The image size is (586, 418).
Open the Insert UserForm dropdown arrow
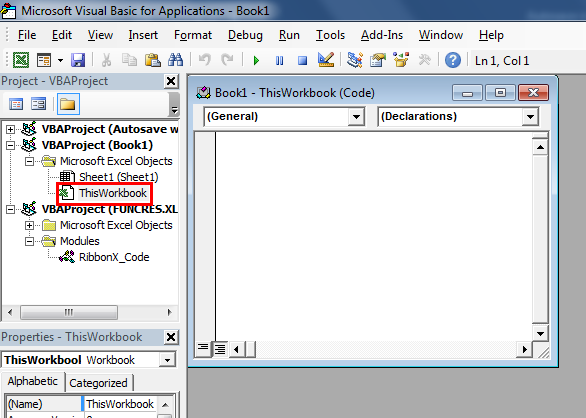click(61, 60)
